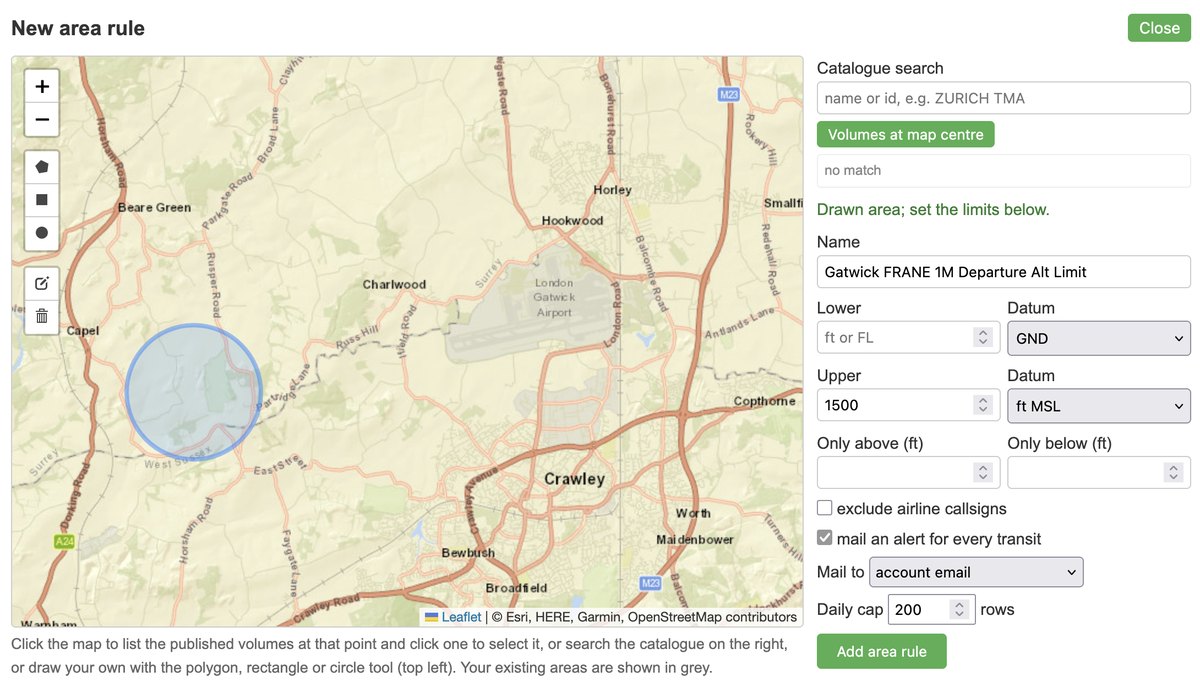Zoom in on the map
Screen dimensions: 1200x693
42,86
